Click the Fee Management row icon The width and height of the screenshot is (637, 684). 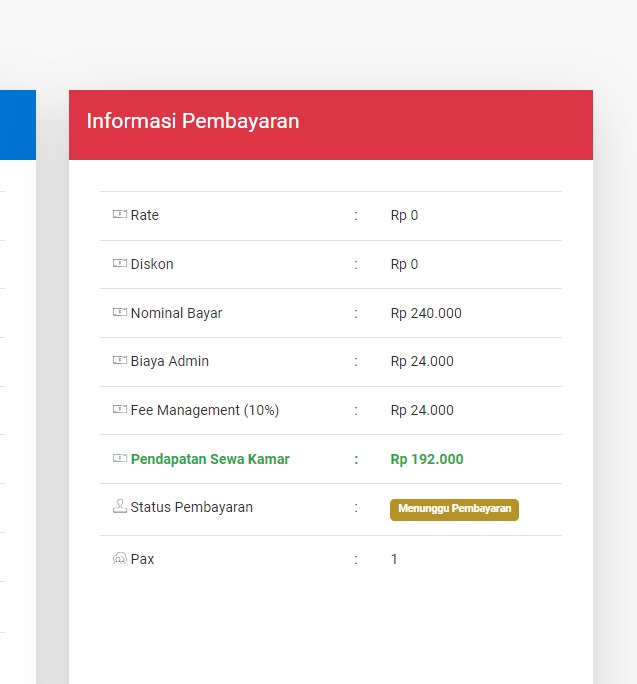click(x=119, y=410)
